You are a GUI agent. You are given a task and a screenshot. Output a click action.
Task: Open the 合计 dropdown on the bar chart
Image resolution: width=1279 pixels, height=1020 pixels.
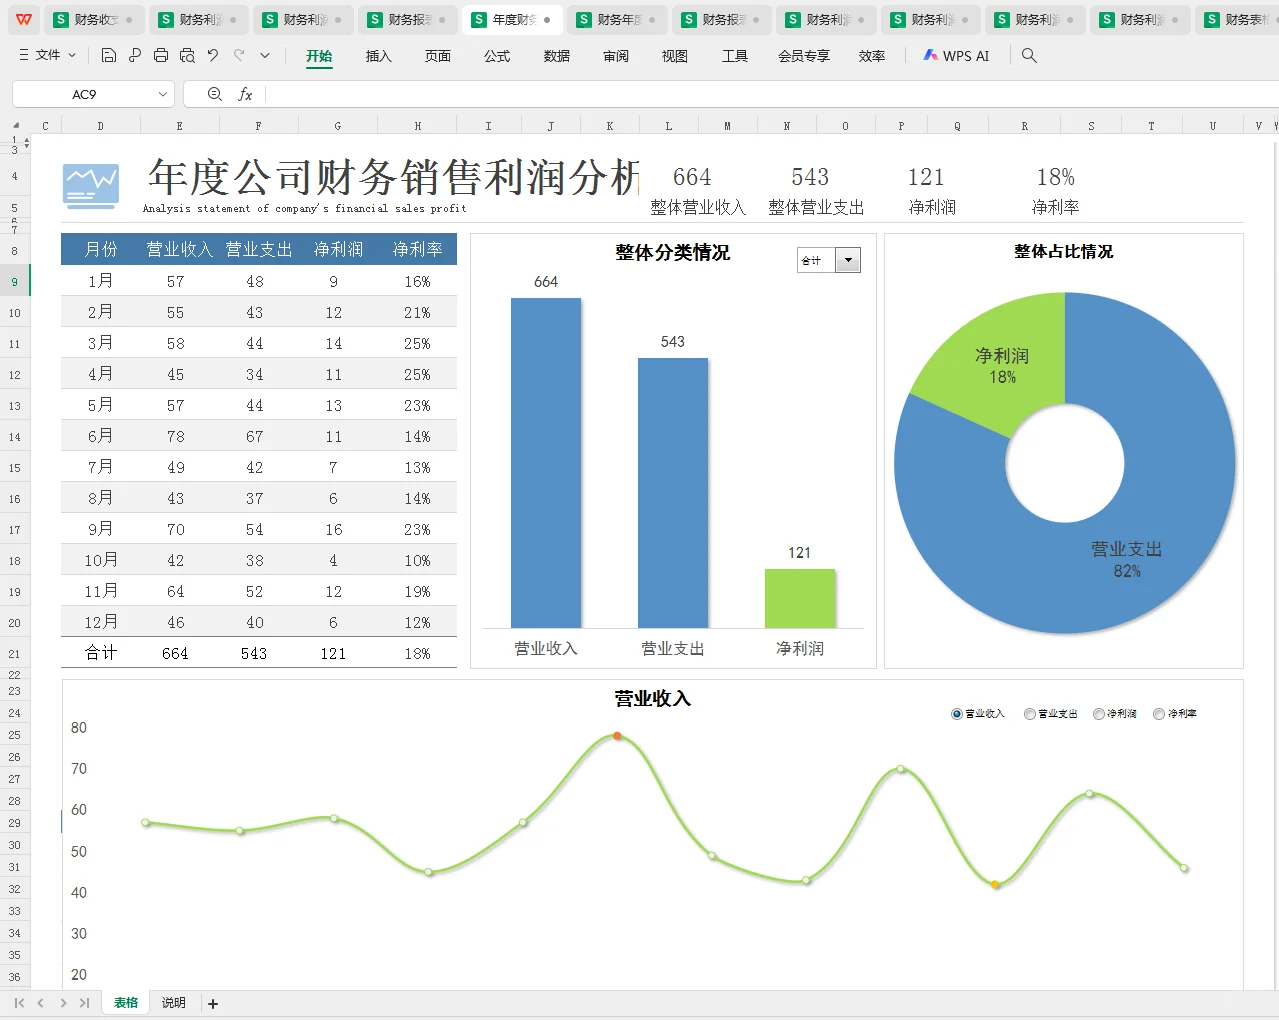pos(848,259)
